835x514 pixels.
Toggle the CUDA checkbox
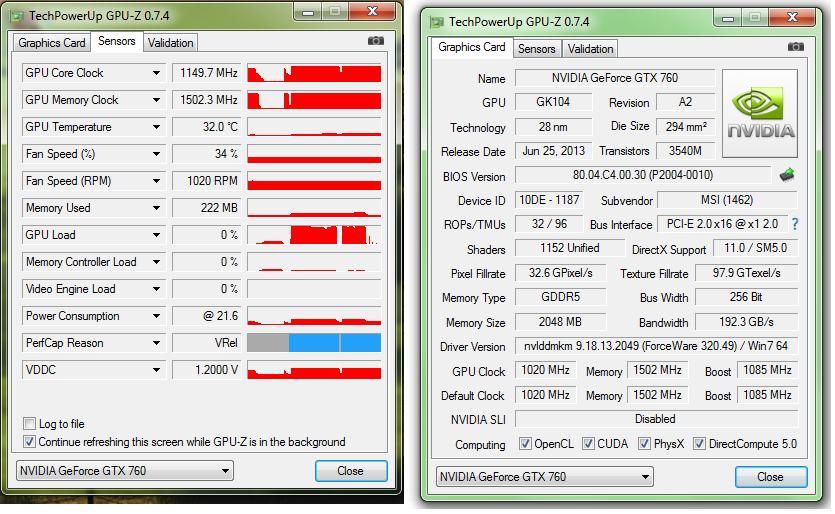pos(588,444)
